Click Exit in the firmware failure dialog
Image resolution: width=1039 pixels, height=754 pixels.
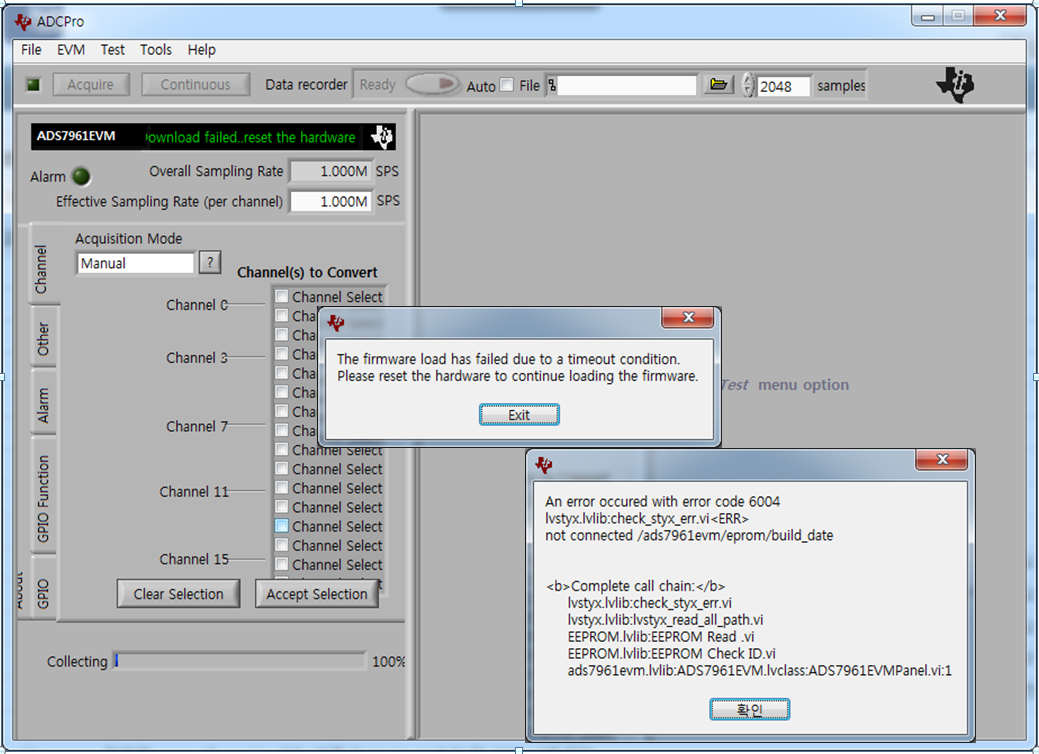[x=519, y=415]
